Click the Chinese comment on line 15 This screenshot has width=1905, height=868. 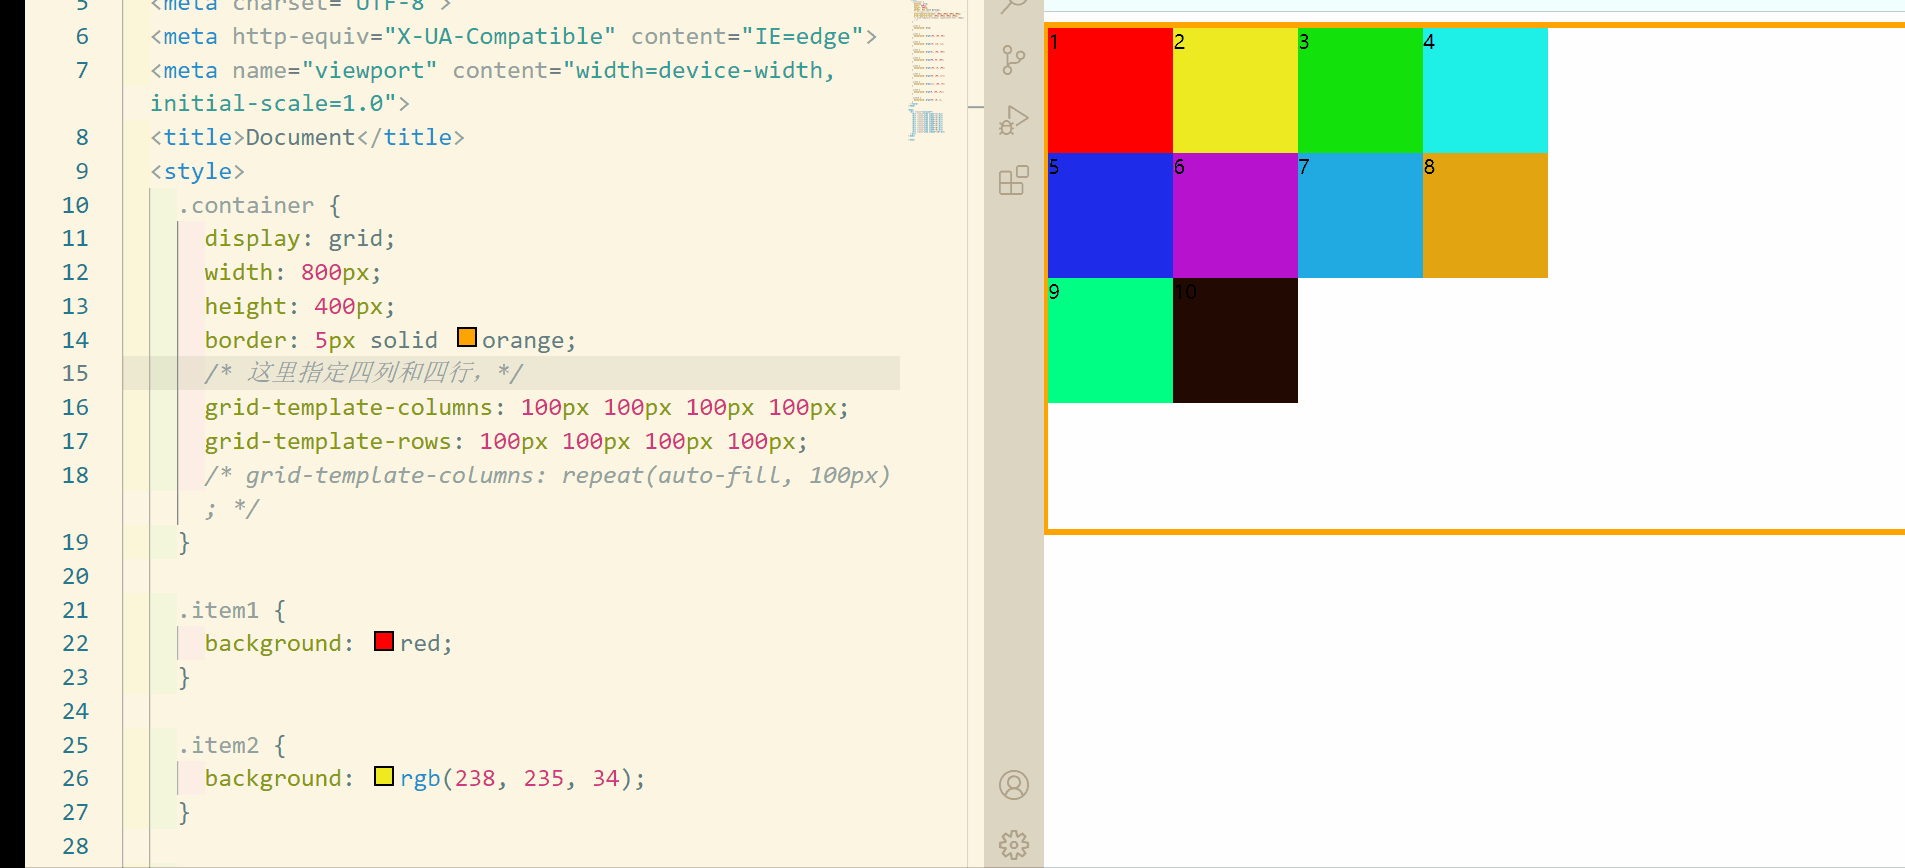pos(364,373)
